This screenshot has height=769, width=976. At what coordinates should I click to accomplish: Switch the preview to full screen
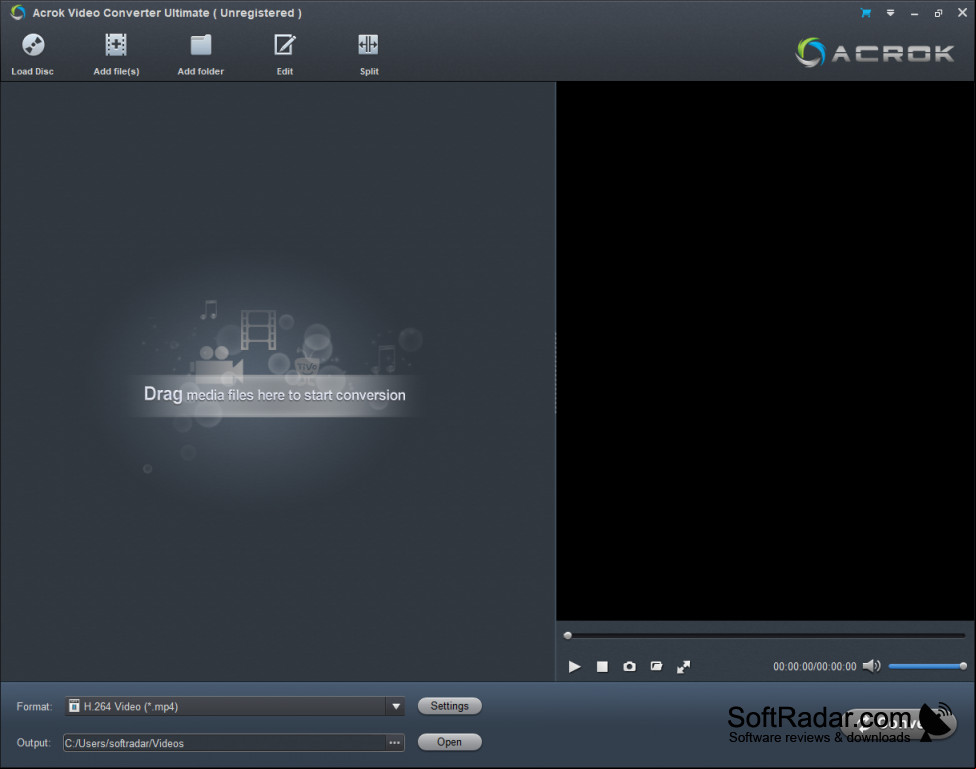pos(683,667)
